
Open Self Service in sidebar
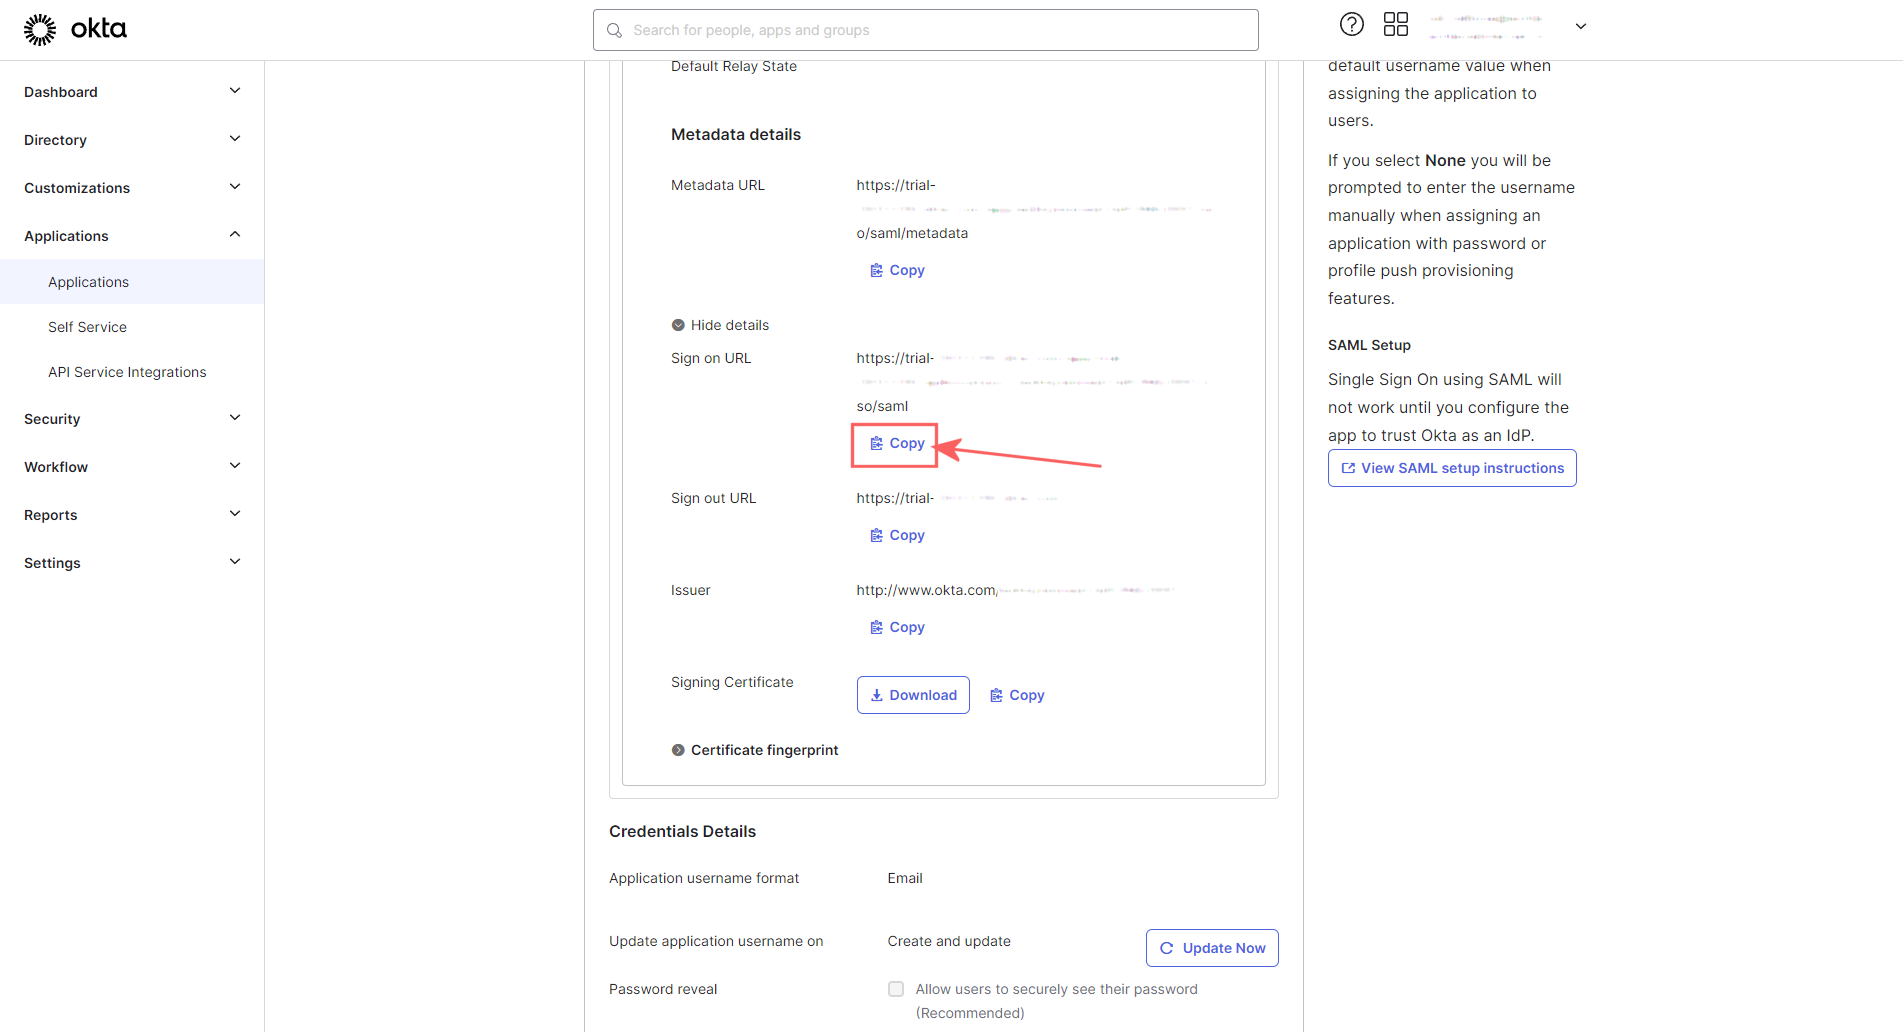tap(87, 327)
